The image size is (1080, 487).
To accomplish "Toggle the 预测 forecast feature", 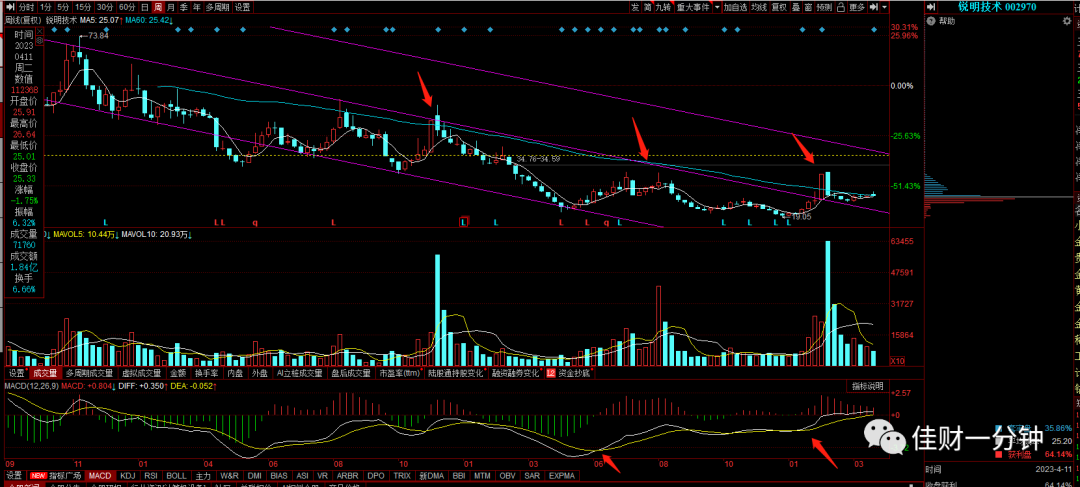I will [824, 7].
